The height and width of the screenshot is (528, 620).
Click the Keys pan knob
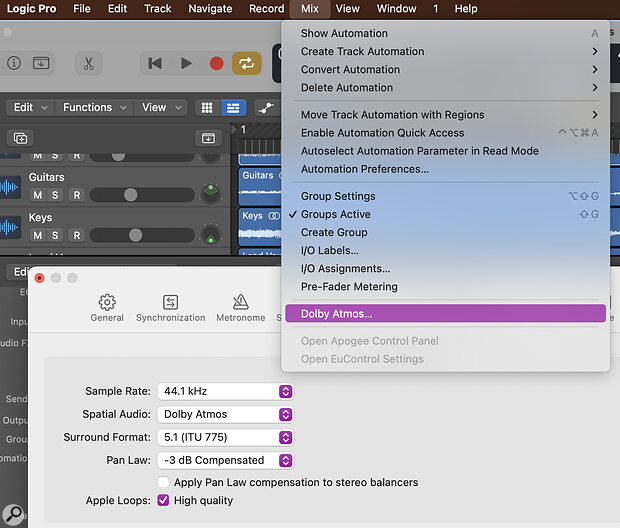pos(211,234)
